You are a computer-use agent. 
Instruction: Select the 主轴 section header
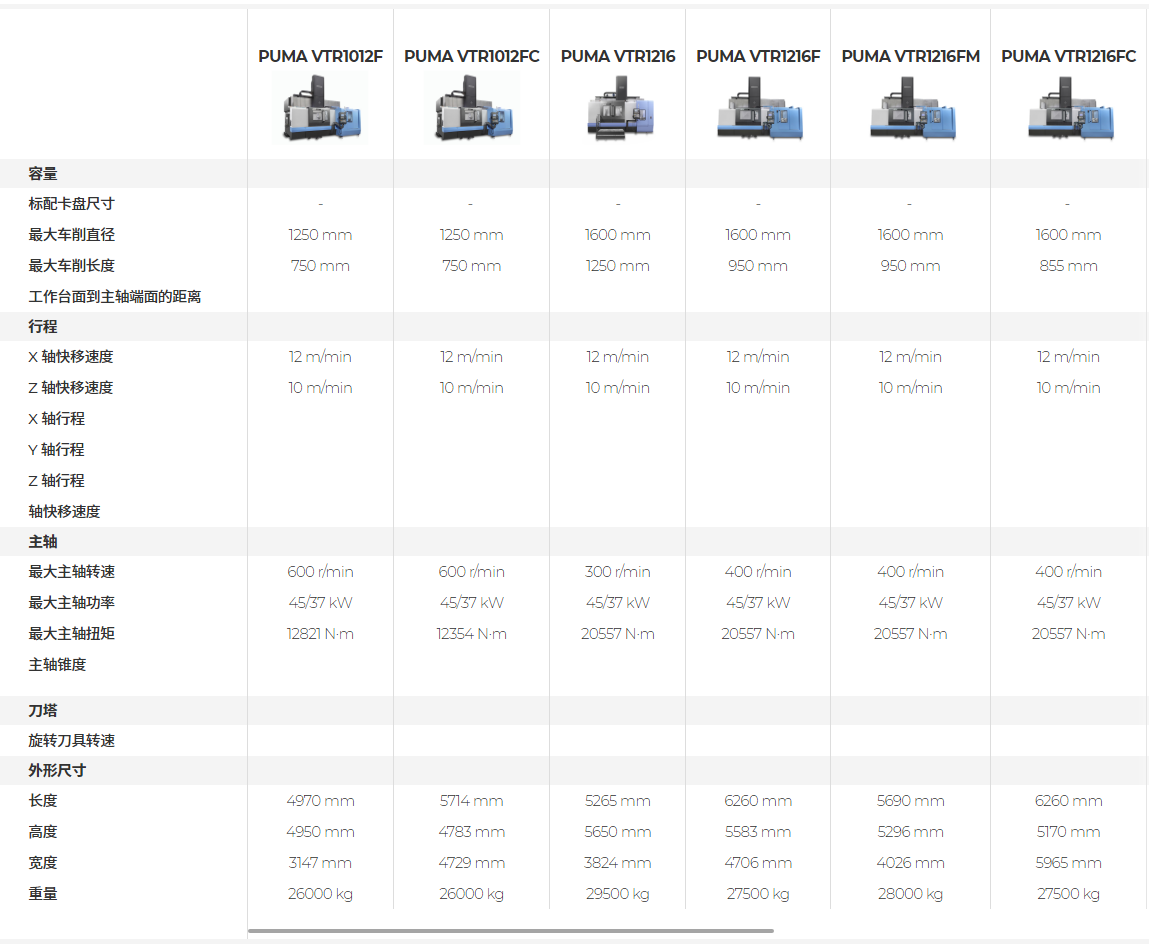[x=43, y=542]
